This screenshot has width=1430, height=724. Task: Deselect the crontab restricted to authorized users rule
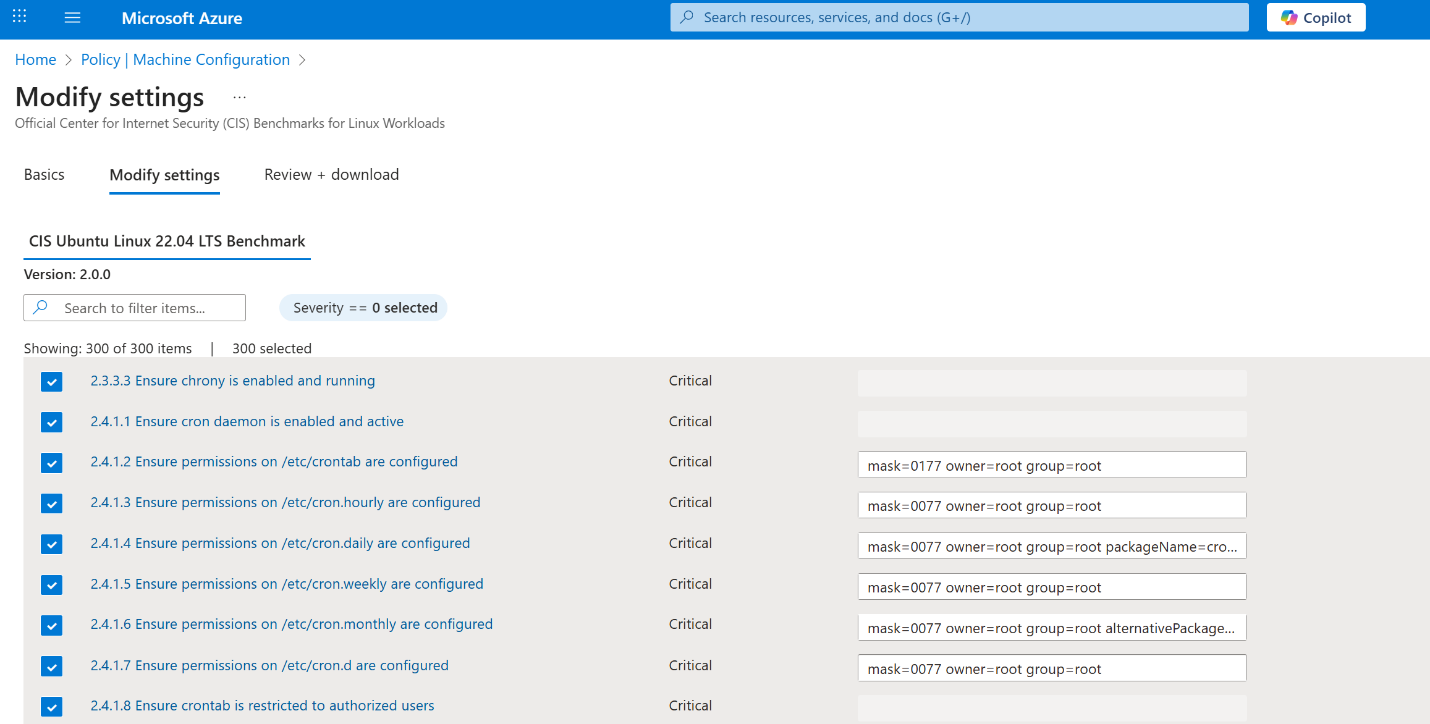(51, 706)
